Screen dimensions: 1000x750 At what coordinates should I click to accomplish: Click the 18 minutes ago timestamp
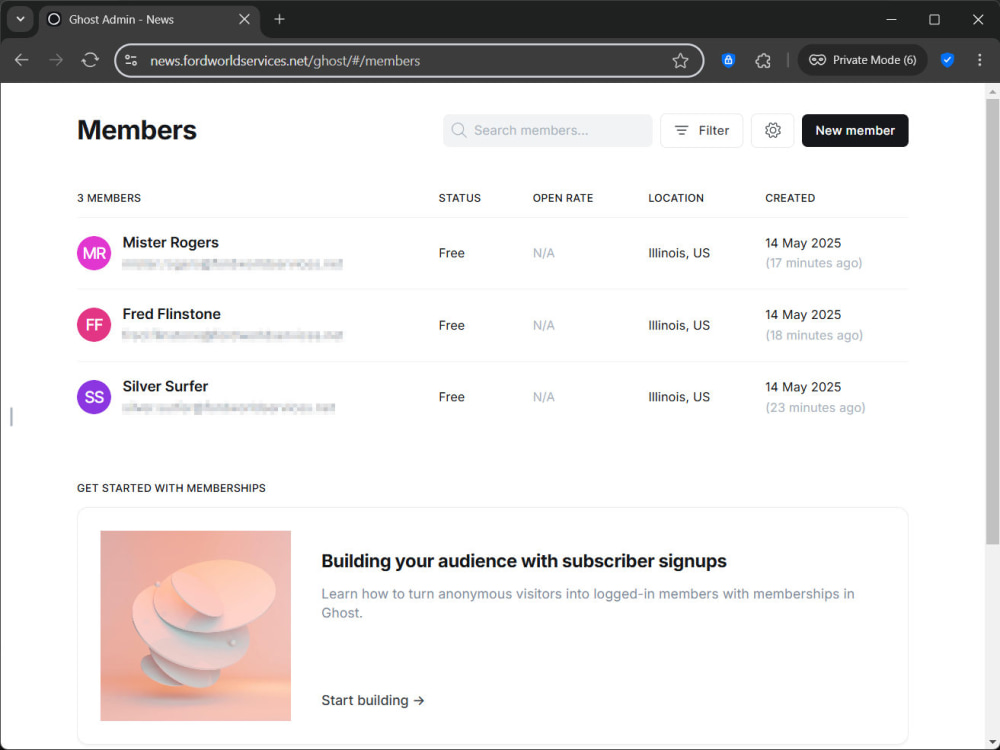(814, 335)
